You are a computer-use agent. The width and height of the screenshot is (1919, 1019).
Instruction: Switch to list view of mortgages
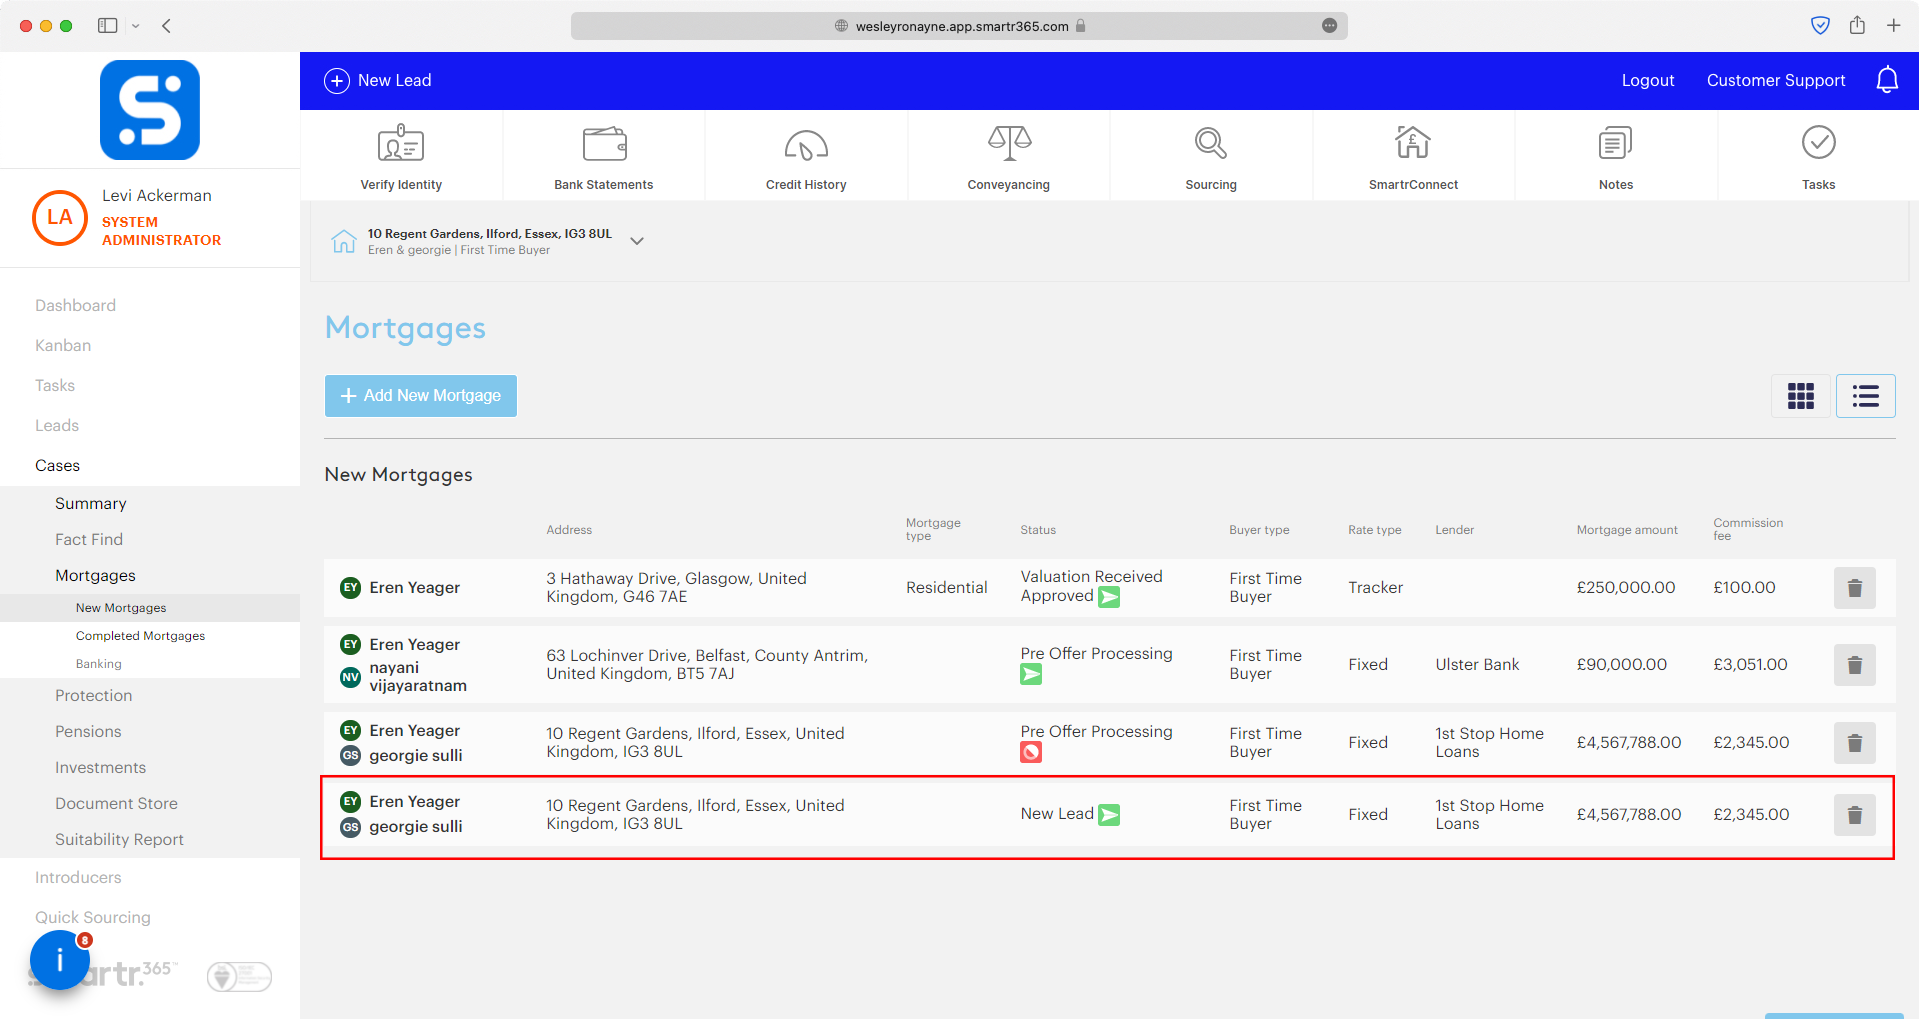click(1866, 396)
